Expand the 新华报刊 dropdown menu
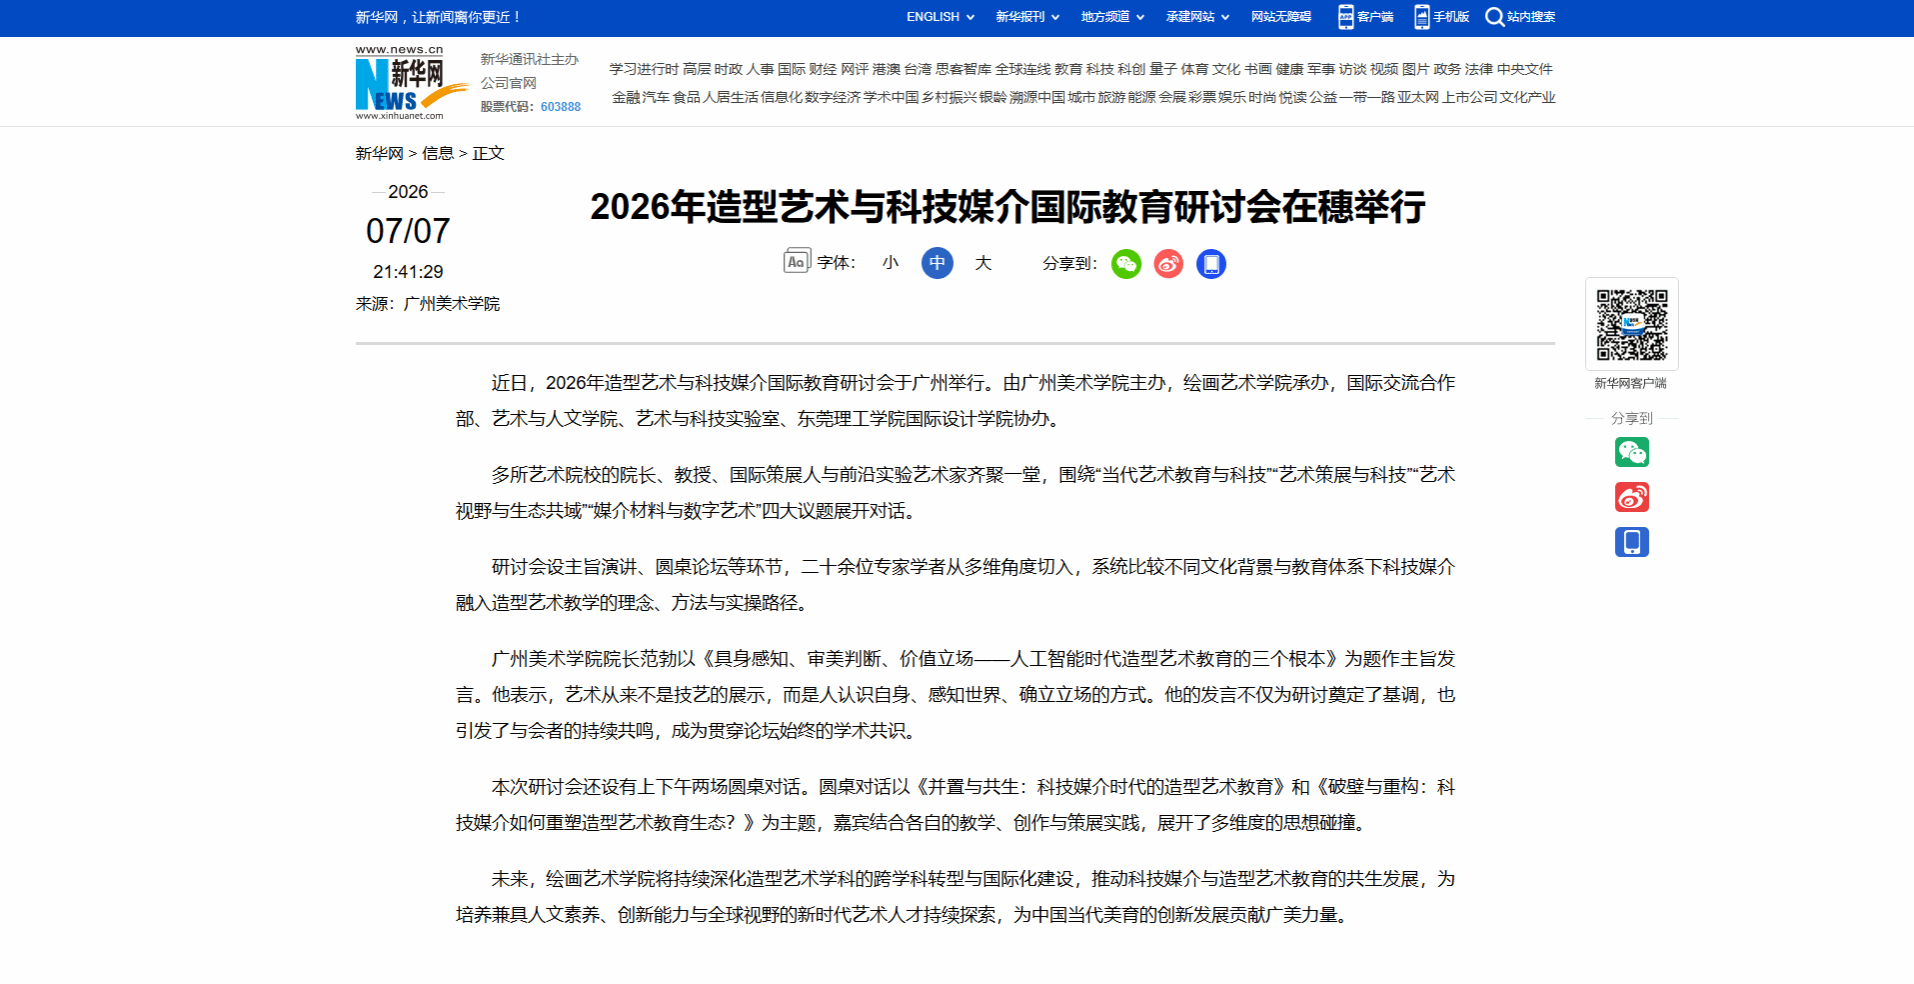Screen dimensions: 1914x984 pyautogui.click(x=1027, y=17)
